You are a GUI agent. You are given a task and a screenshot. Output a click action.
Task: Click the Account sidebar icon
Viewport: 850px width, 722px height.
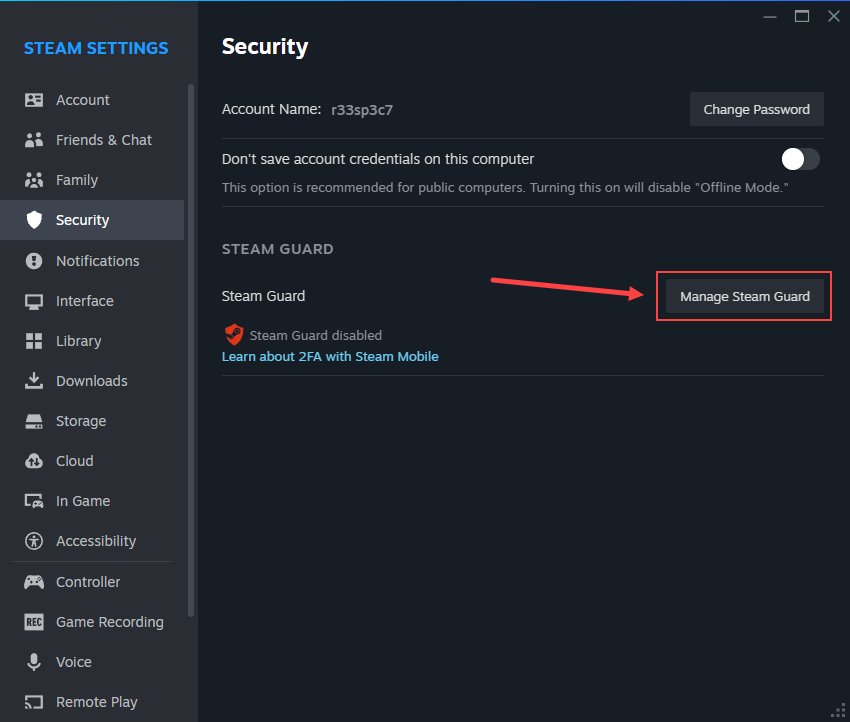tap(34, 100)
